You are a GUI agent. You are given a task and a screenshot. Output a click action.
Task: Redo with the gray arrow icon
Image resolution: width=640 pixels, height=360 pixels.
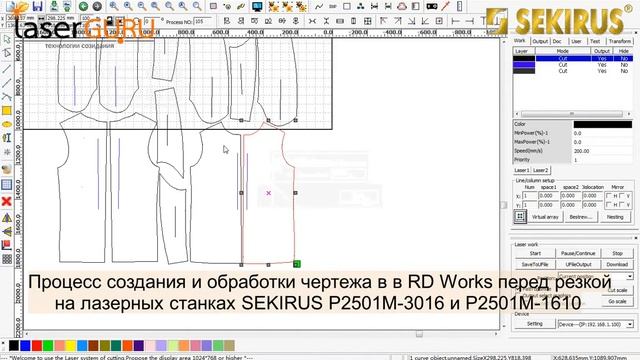(x=97, y=6)
